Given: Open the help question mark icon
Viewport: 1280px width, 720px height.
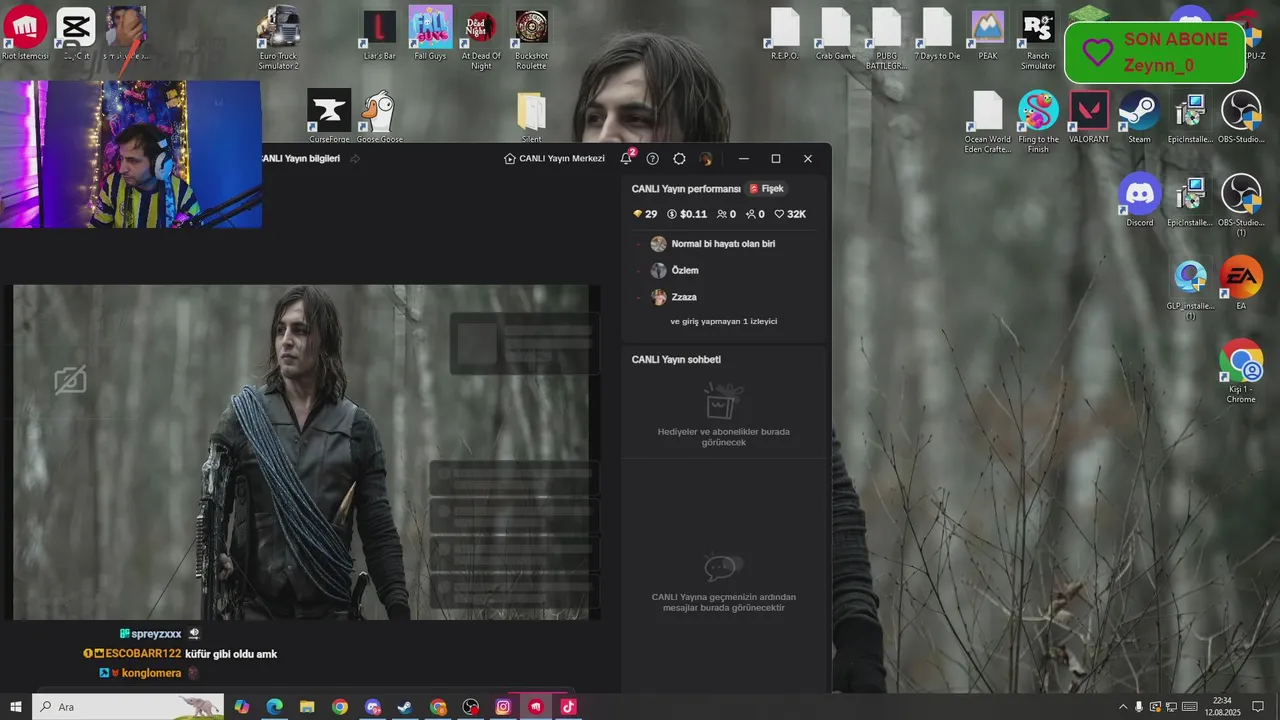Looking at the screenshot, I should point(653,158).
